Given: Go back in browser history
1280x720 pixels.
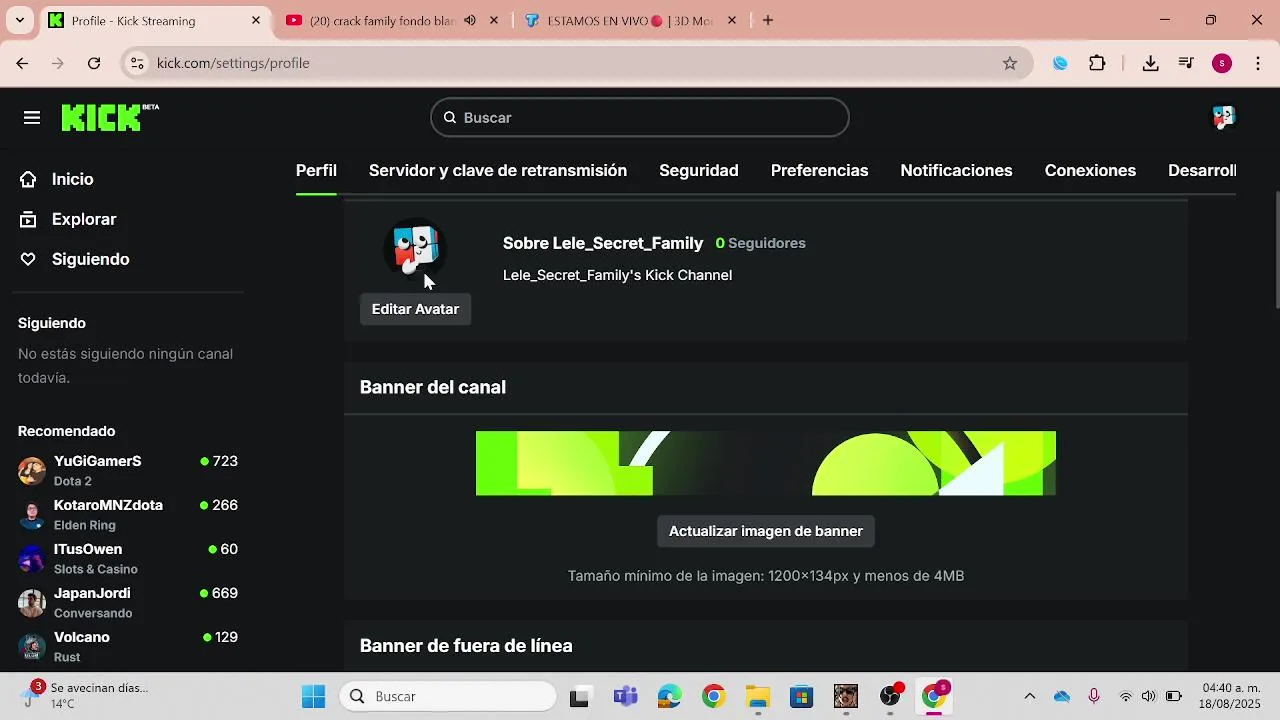Looking at the screenshot, I should pyautogui.click(x=22, y=63).
